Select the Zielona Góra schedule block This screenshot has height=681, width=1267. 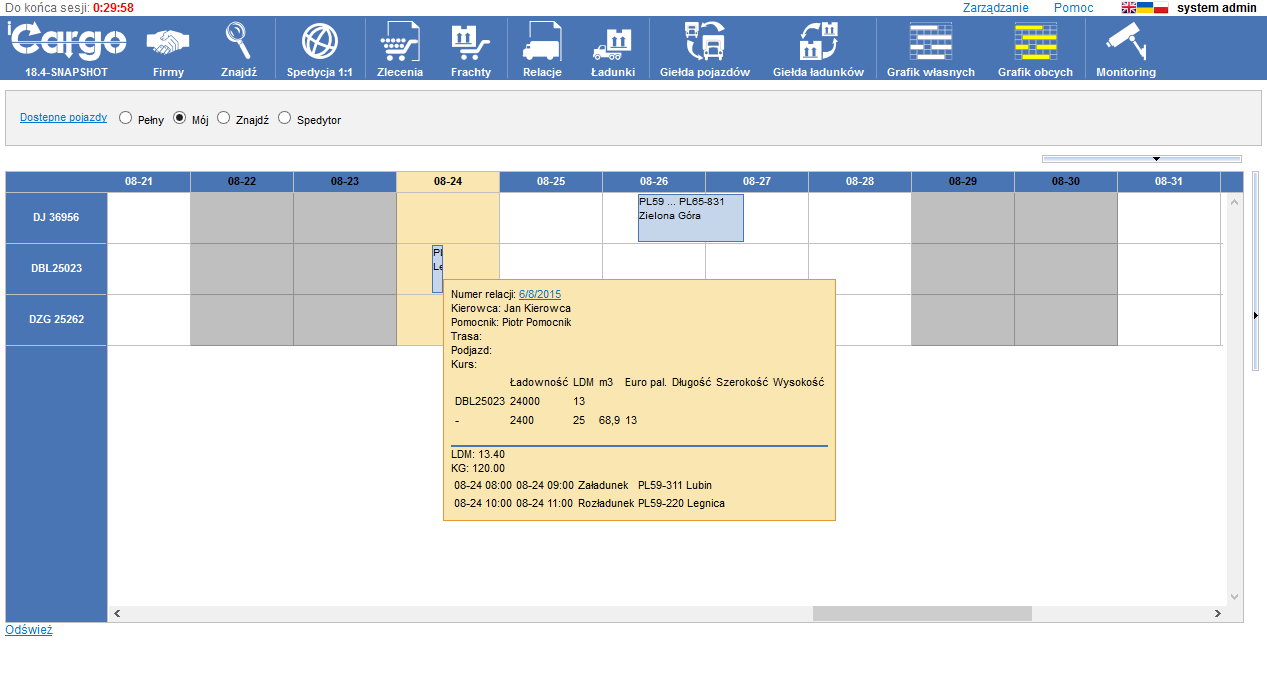pyautogui.click(x=690, y=218)
